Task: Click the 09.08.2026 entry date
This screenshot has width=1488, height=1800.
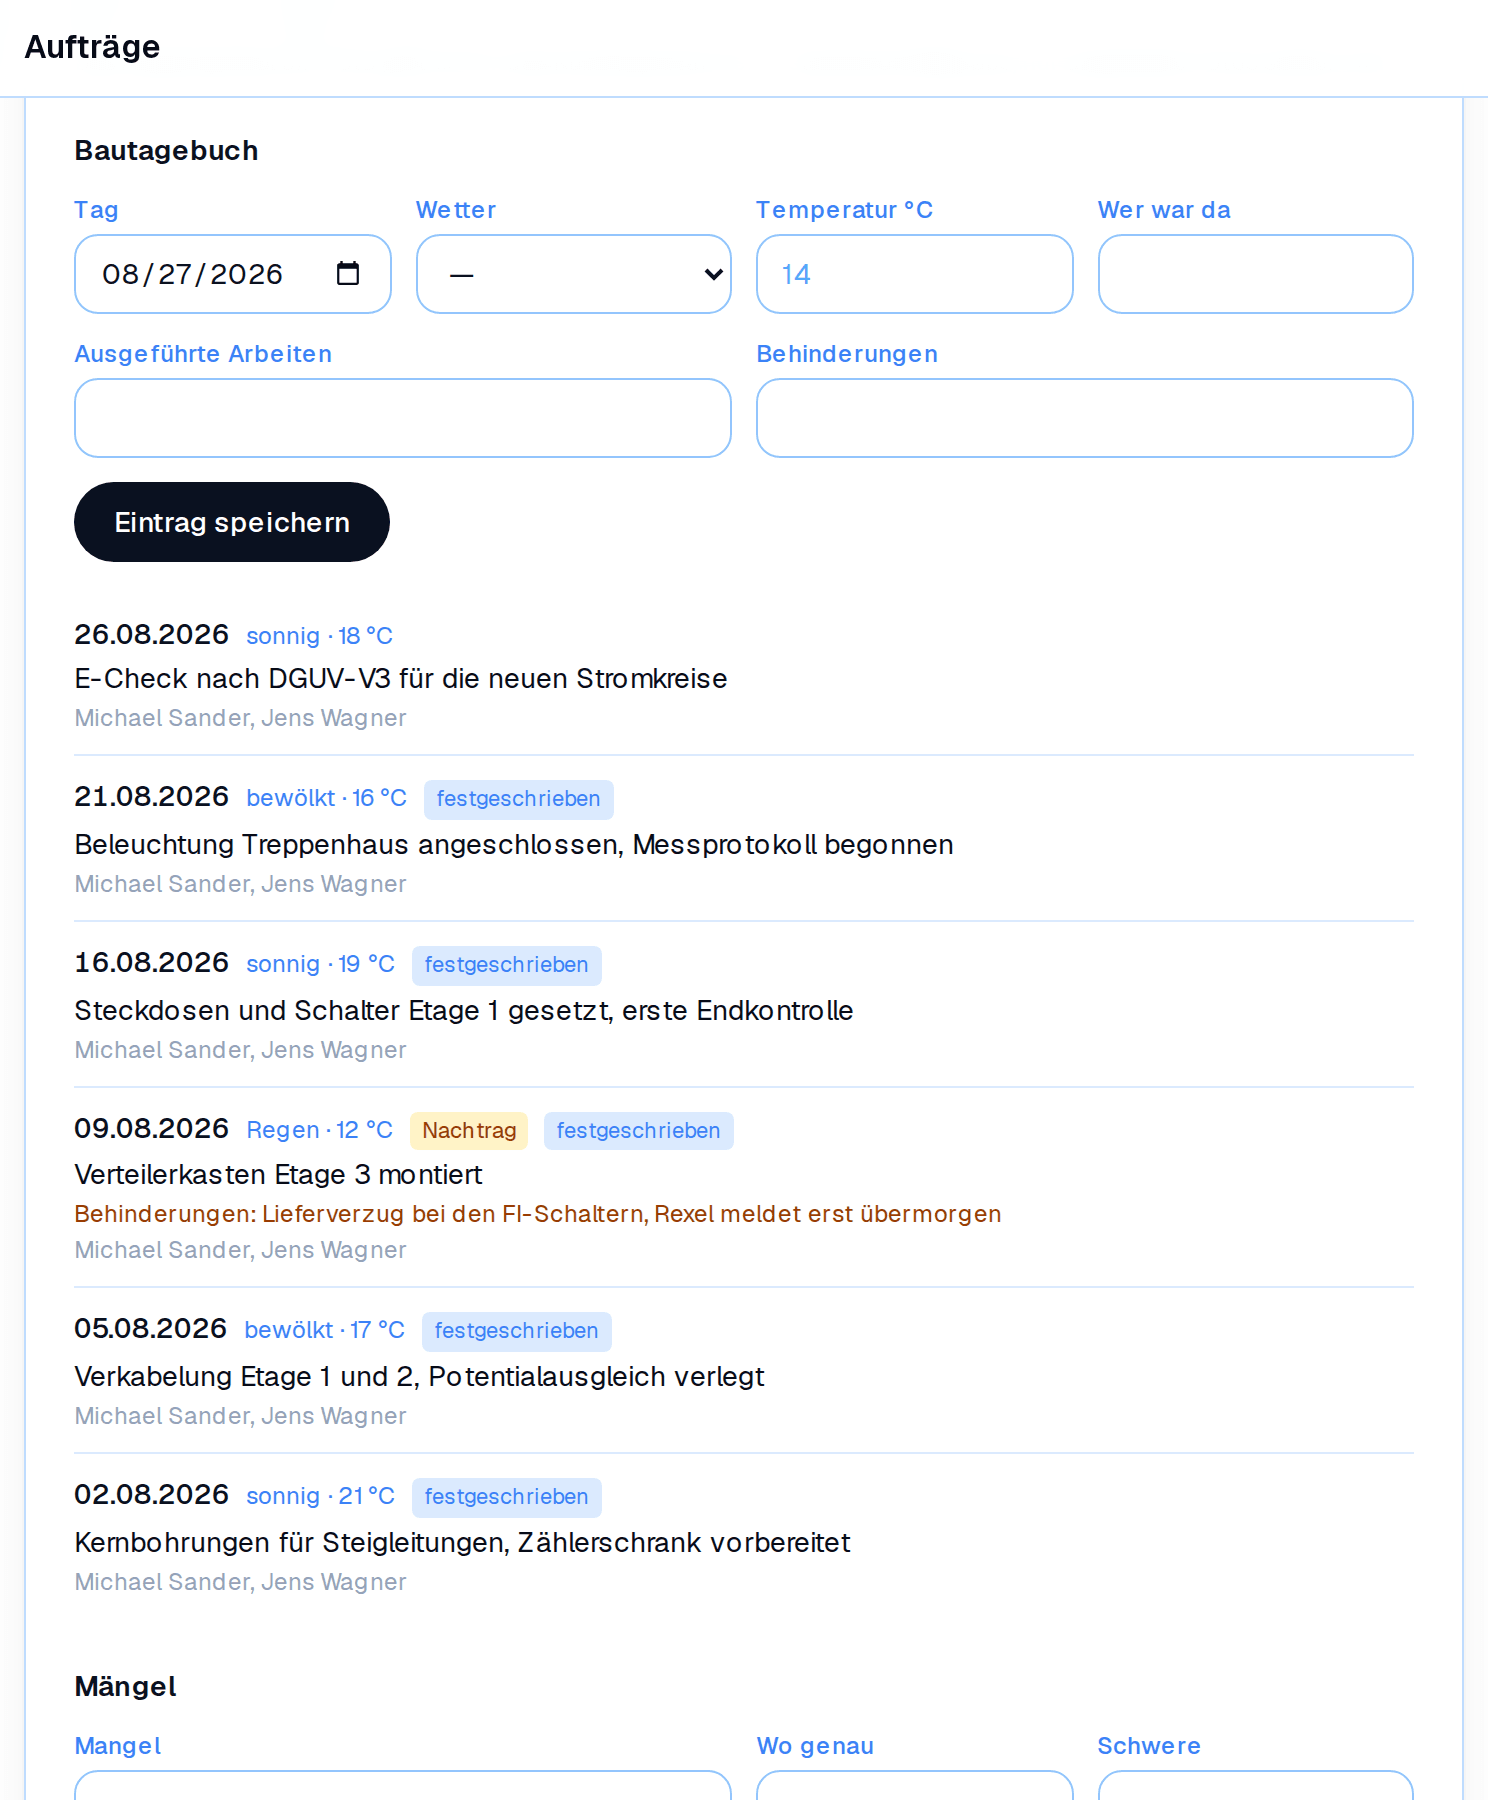Action: pyautogui.click(x=152, y=1128)
